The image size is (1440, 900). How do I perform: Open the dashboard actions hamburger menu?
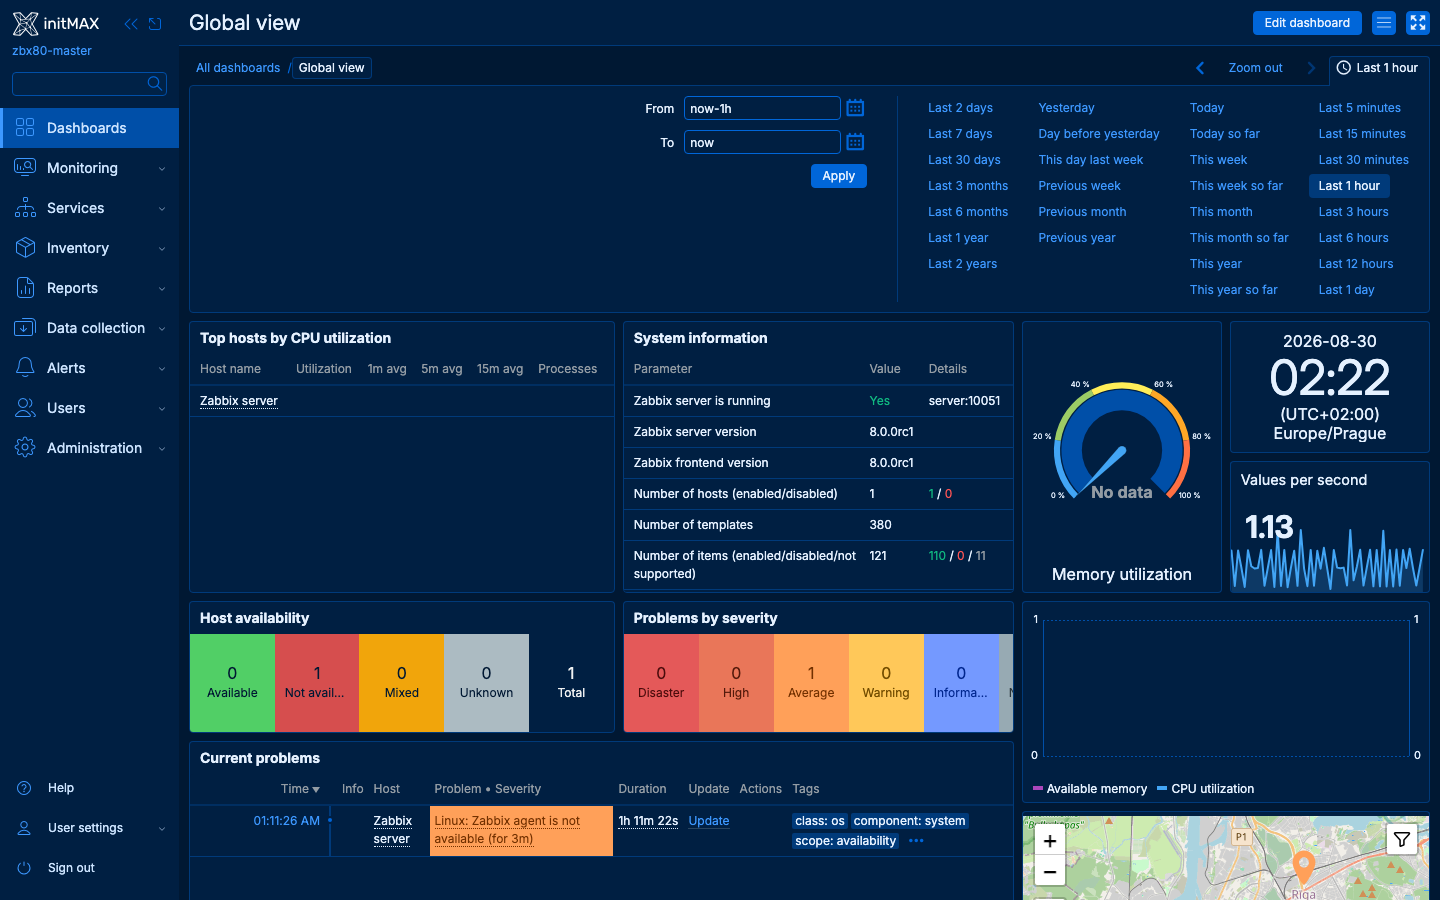click(x=1384, y=23)
